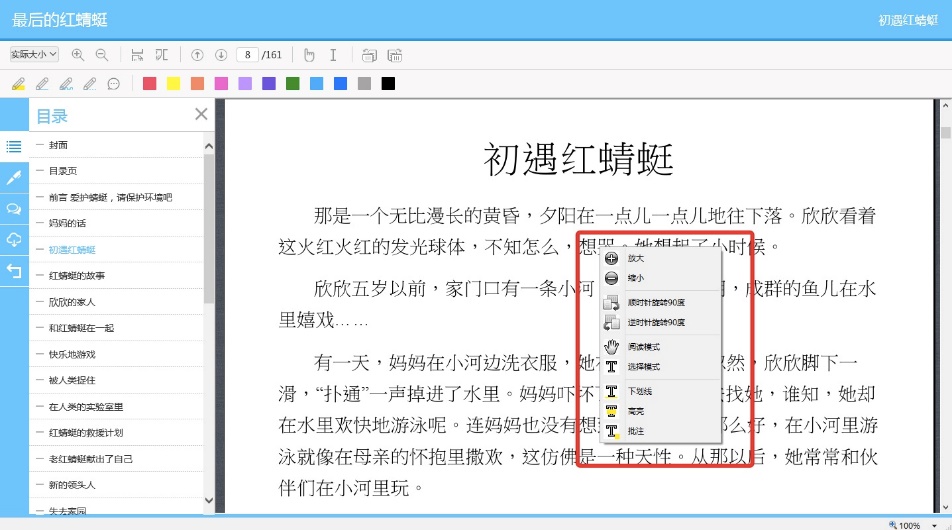Image resolution: width=952 pixels, height=530 pixels.
Task: Select the fit-height page layout icon
Action: (162, 55)
